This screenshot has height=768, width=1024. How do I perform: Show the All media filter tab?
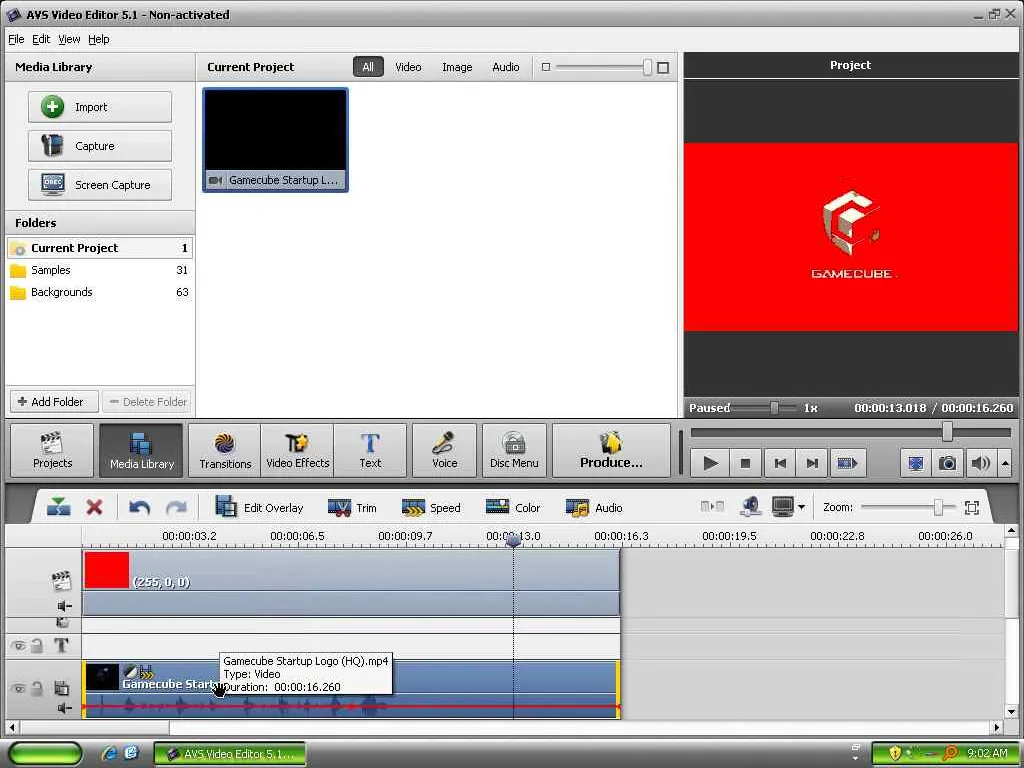coord(368,67)
